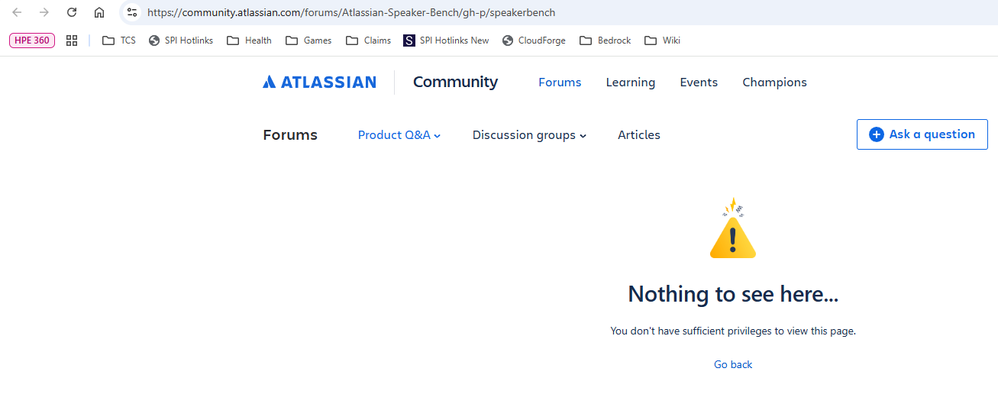The width and height of the screenshot is (998, 404).
Task: Click the Ask a question button
Action: coord(922,134)
